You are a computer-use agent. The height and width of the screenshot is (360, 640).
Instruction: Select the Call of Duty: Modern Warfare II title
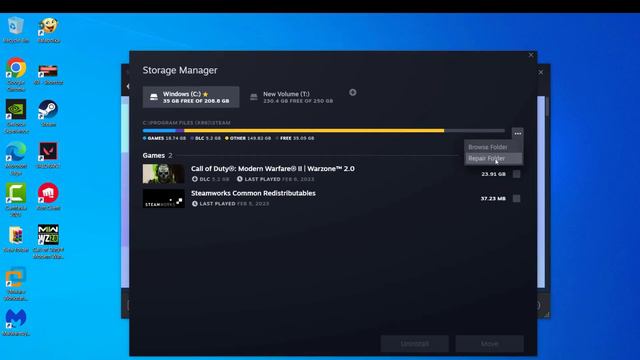273,169
